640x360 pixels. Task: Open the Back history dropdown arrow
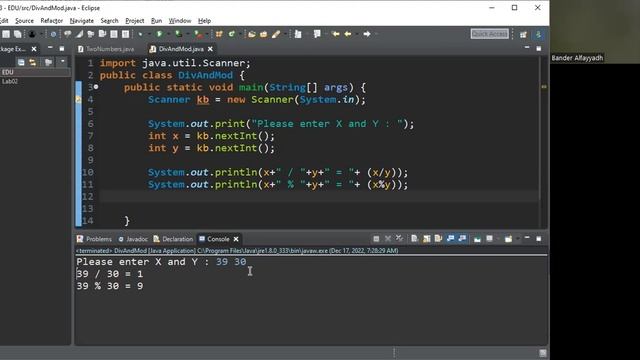click(356, 34)
